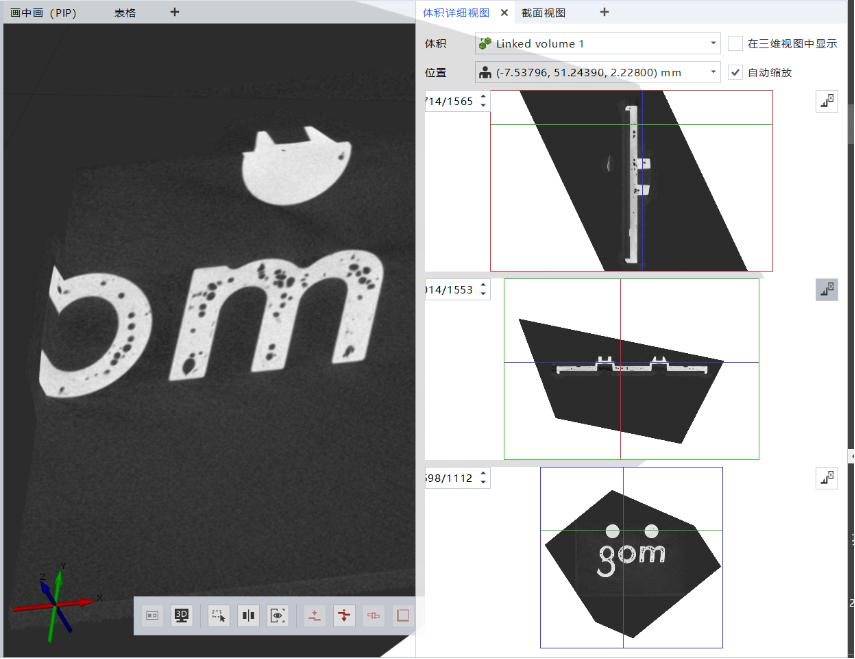This screenshot has height=659, width=855.
Task: Click the 位置 label
Action: point(435,72)
